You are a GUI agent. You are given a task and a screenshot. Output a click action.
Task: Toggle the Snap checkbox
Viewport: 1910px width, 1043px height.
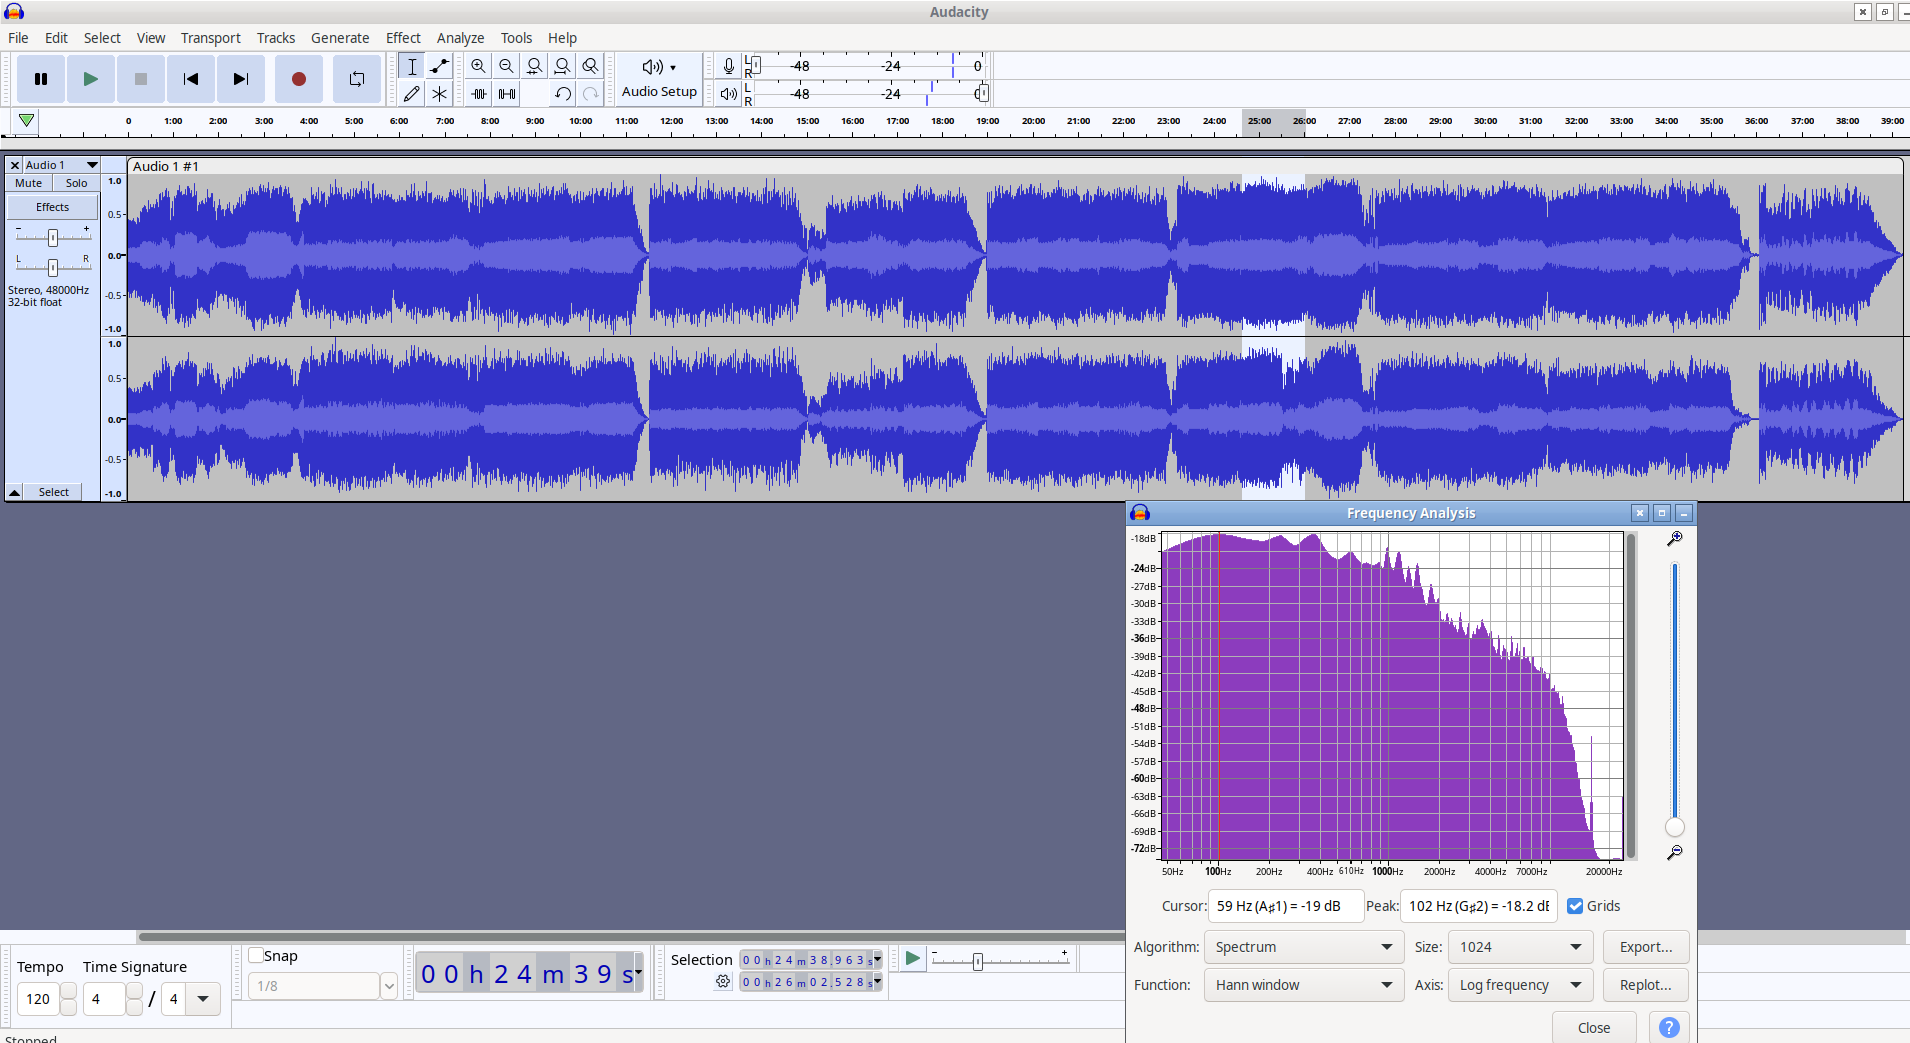click(256, 956)
